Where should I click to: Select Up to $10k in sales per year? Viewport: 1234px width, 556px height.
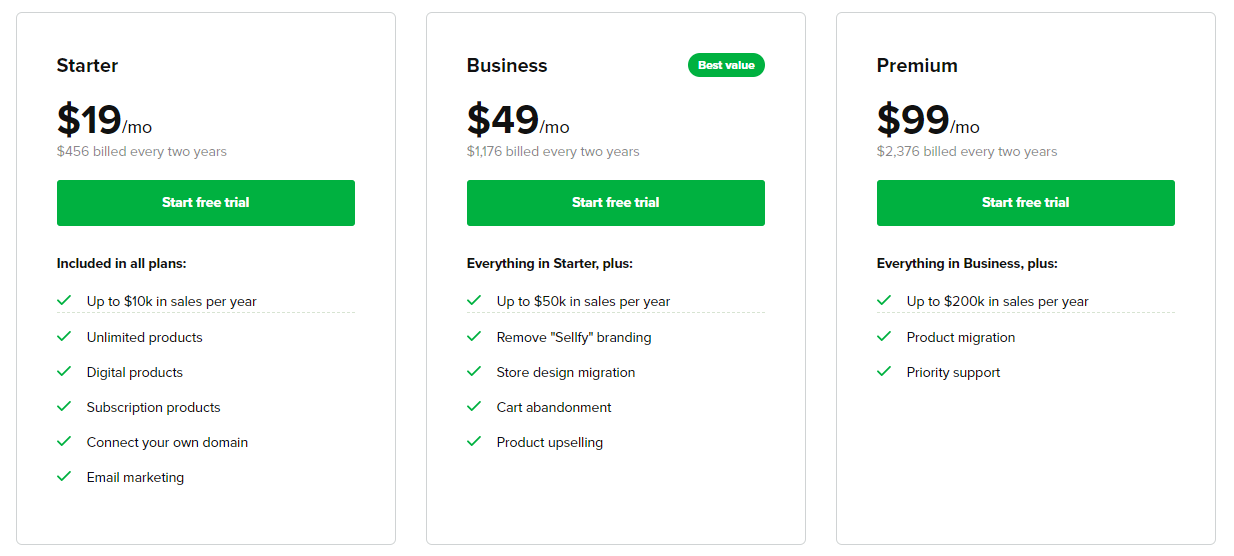[x=172, y=301]
